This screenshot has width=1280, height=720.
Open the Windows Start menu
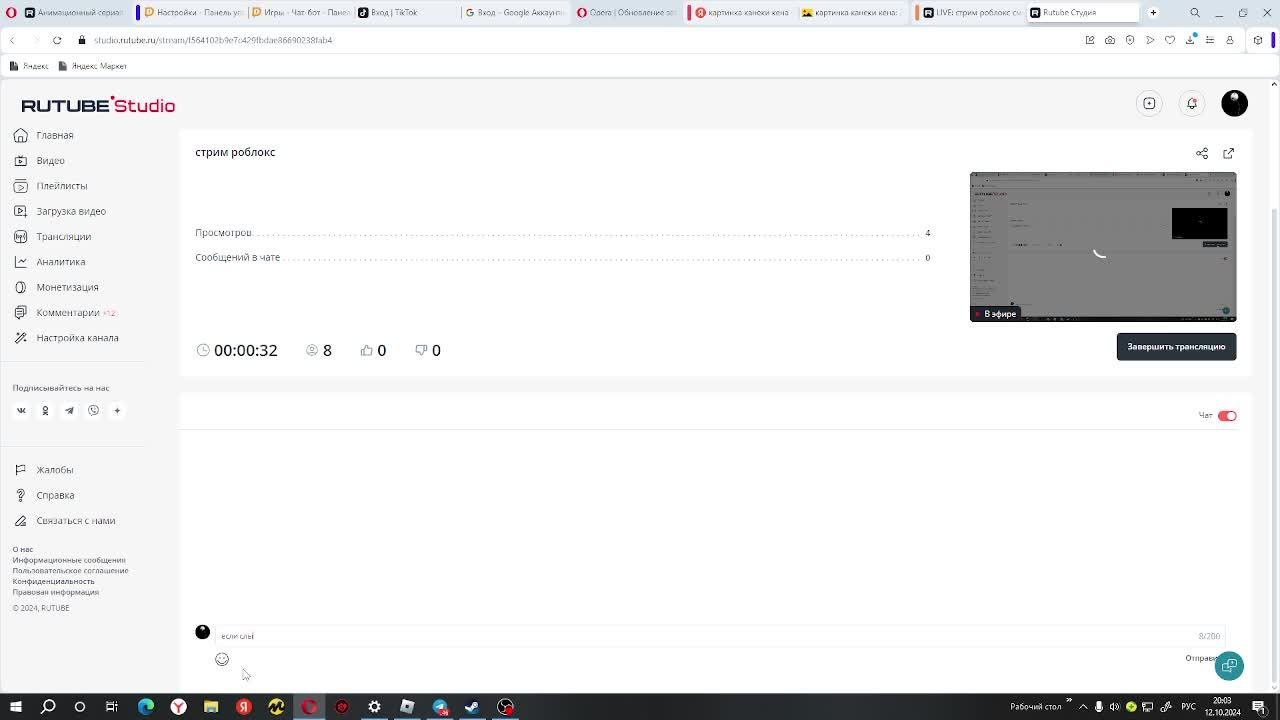coord(16,707)
